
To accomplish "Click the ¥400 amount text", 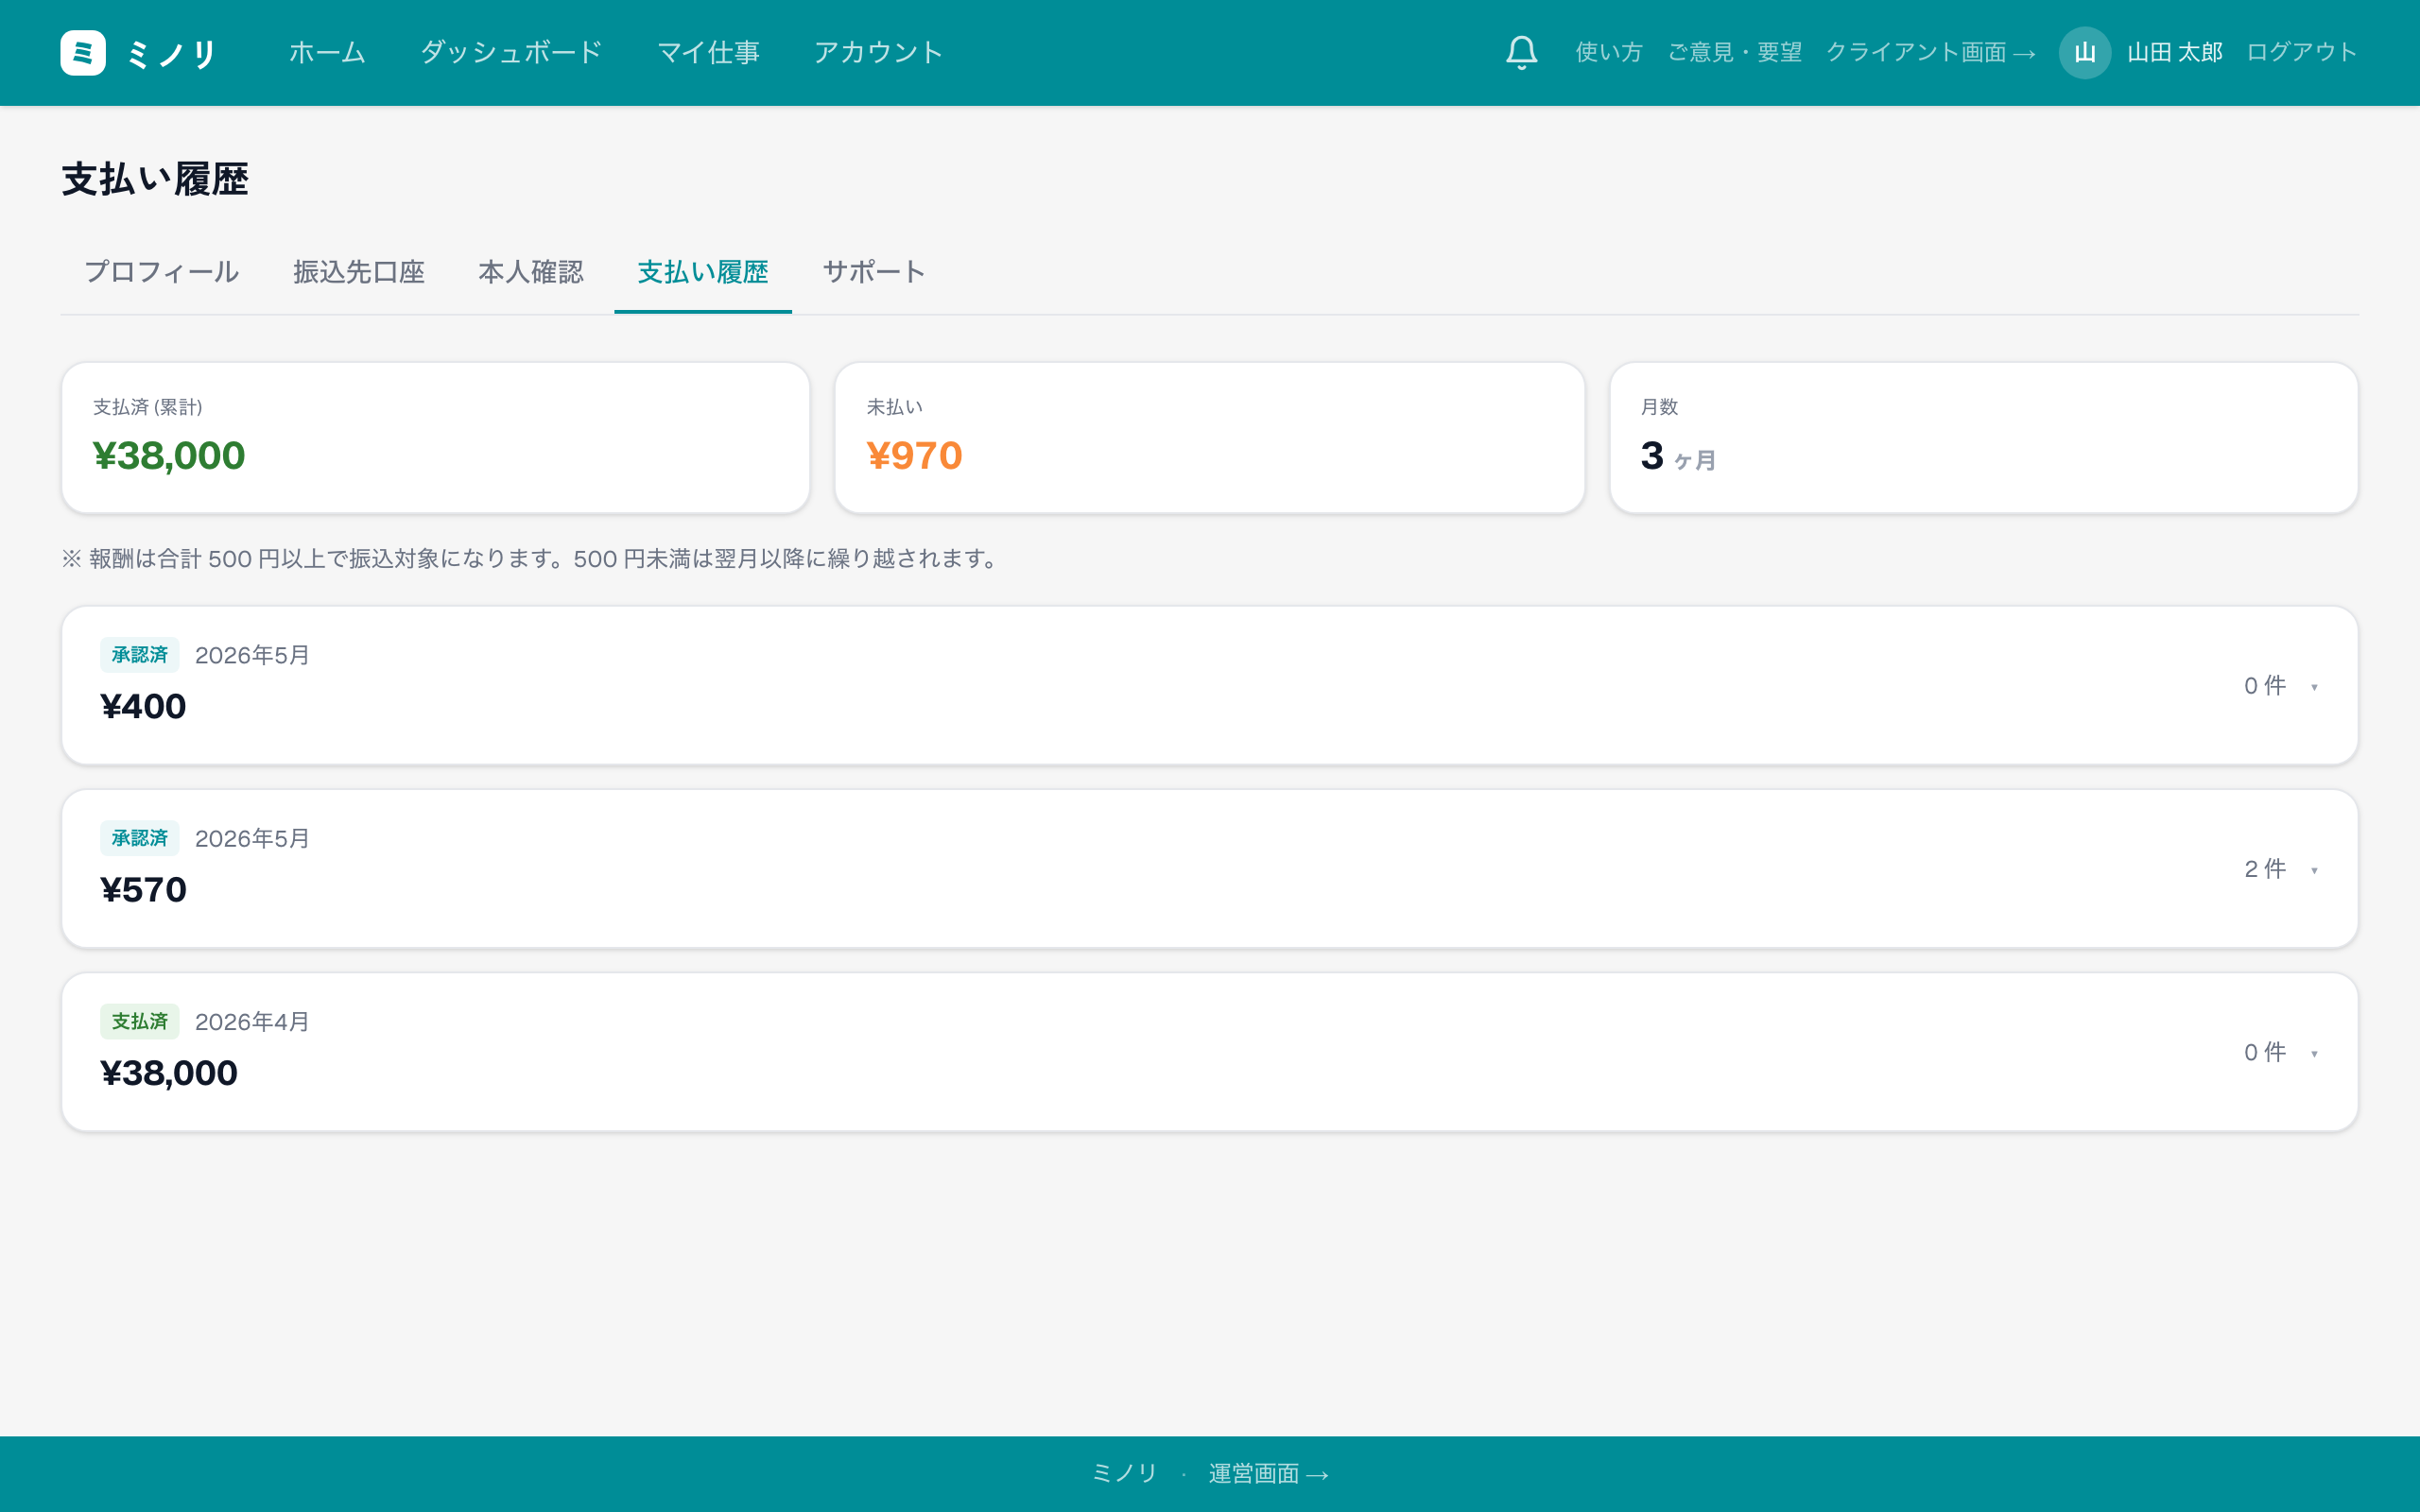I will pos(143,707).
